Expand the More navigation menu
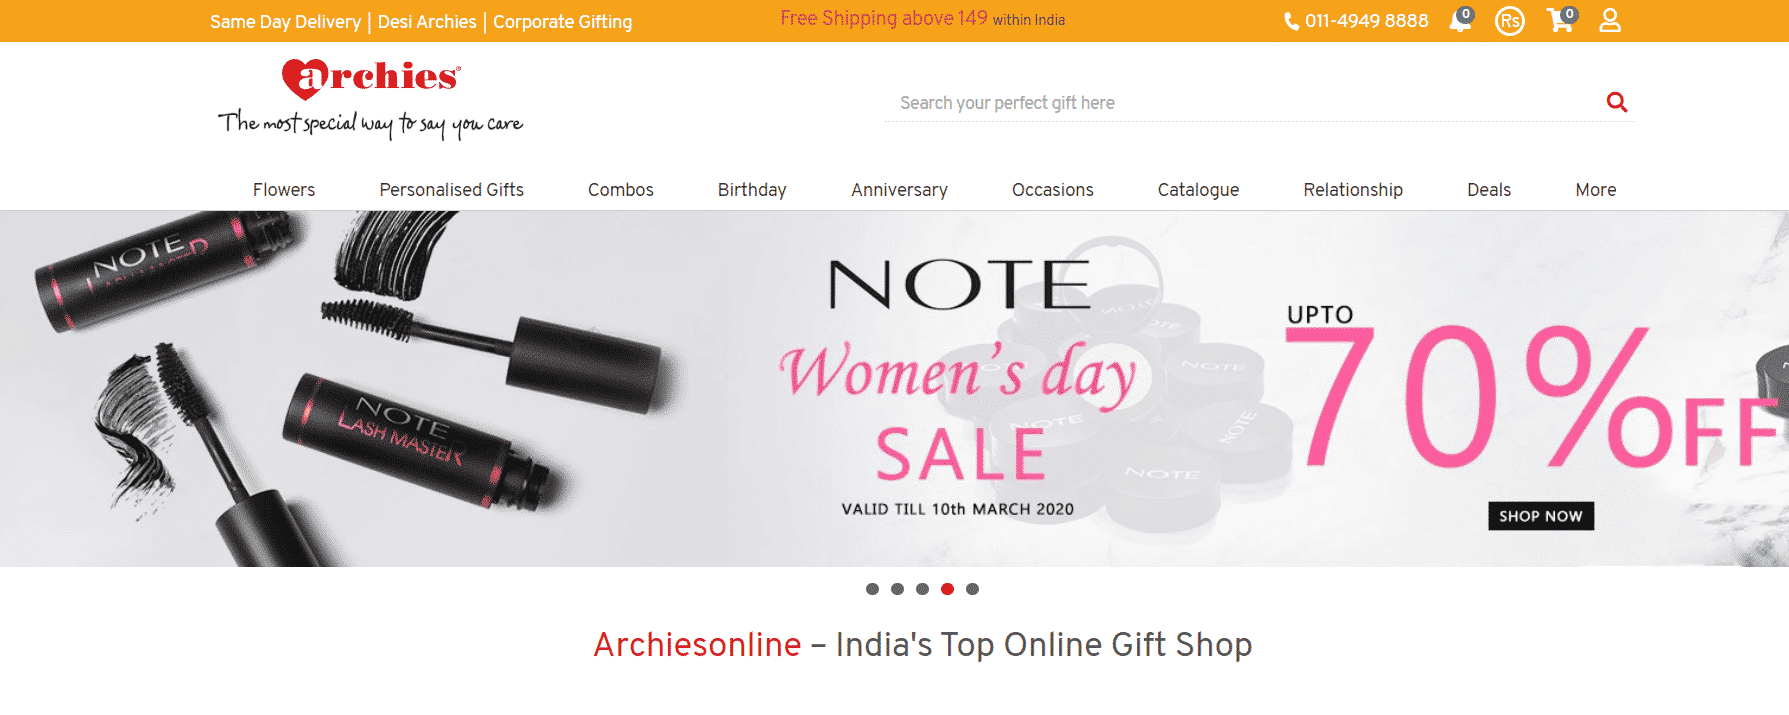The height and width of the screenshot is (715, 1789). click(x=1595, y=190)
